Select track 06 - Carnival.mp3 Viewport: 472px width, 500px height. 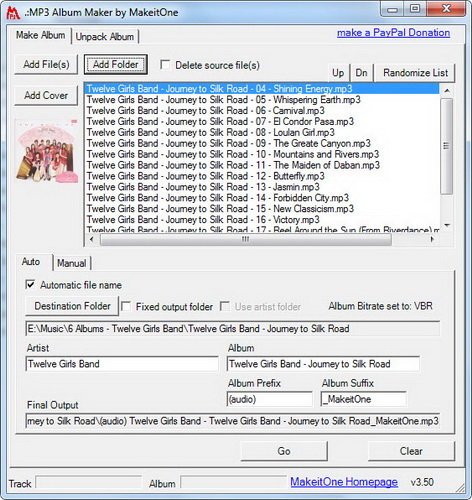tap(262, 111)
